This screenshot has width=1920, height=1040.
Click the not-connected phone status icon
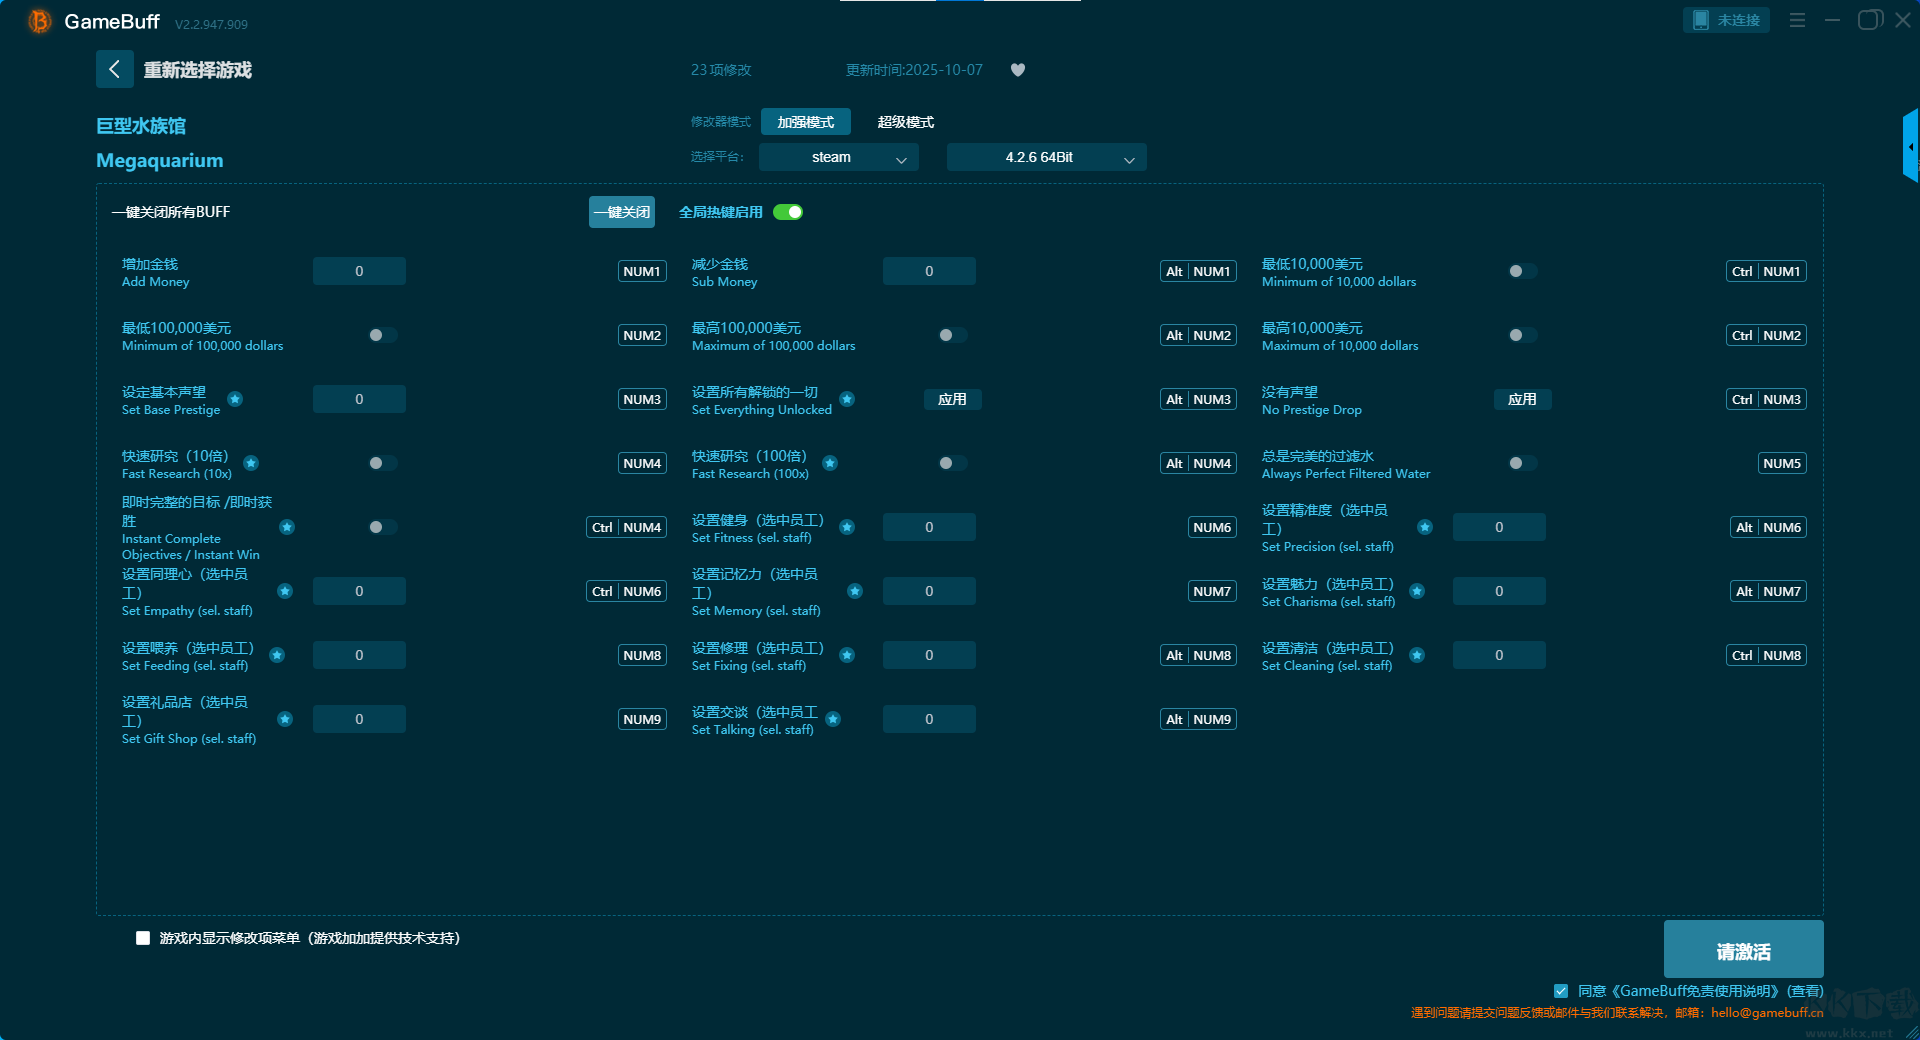click(1700, 20)
